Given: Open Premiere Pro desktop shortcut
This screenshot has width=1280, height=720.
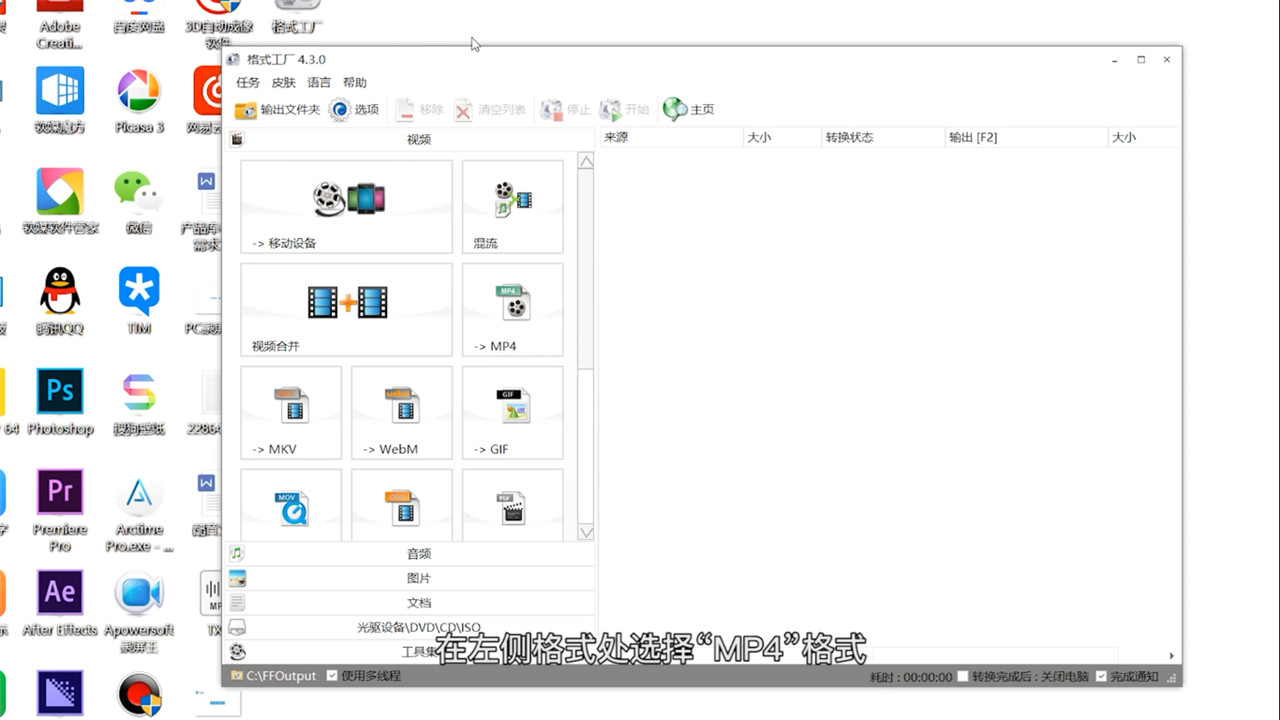Looking at the screenshot, I should [60, 510].
